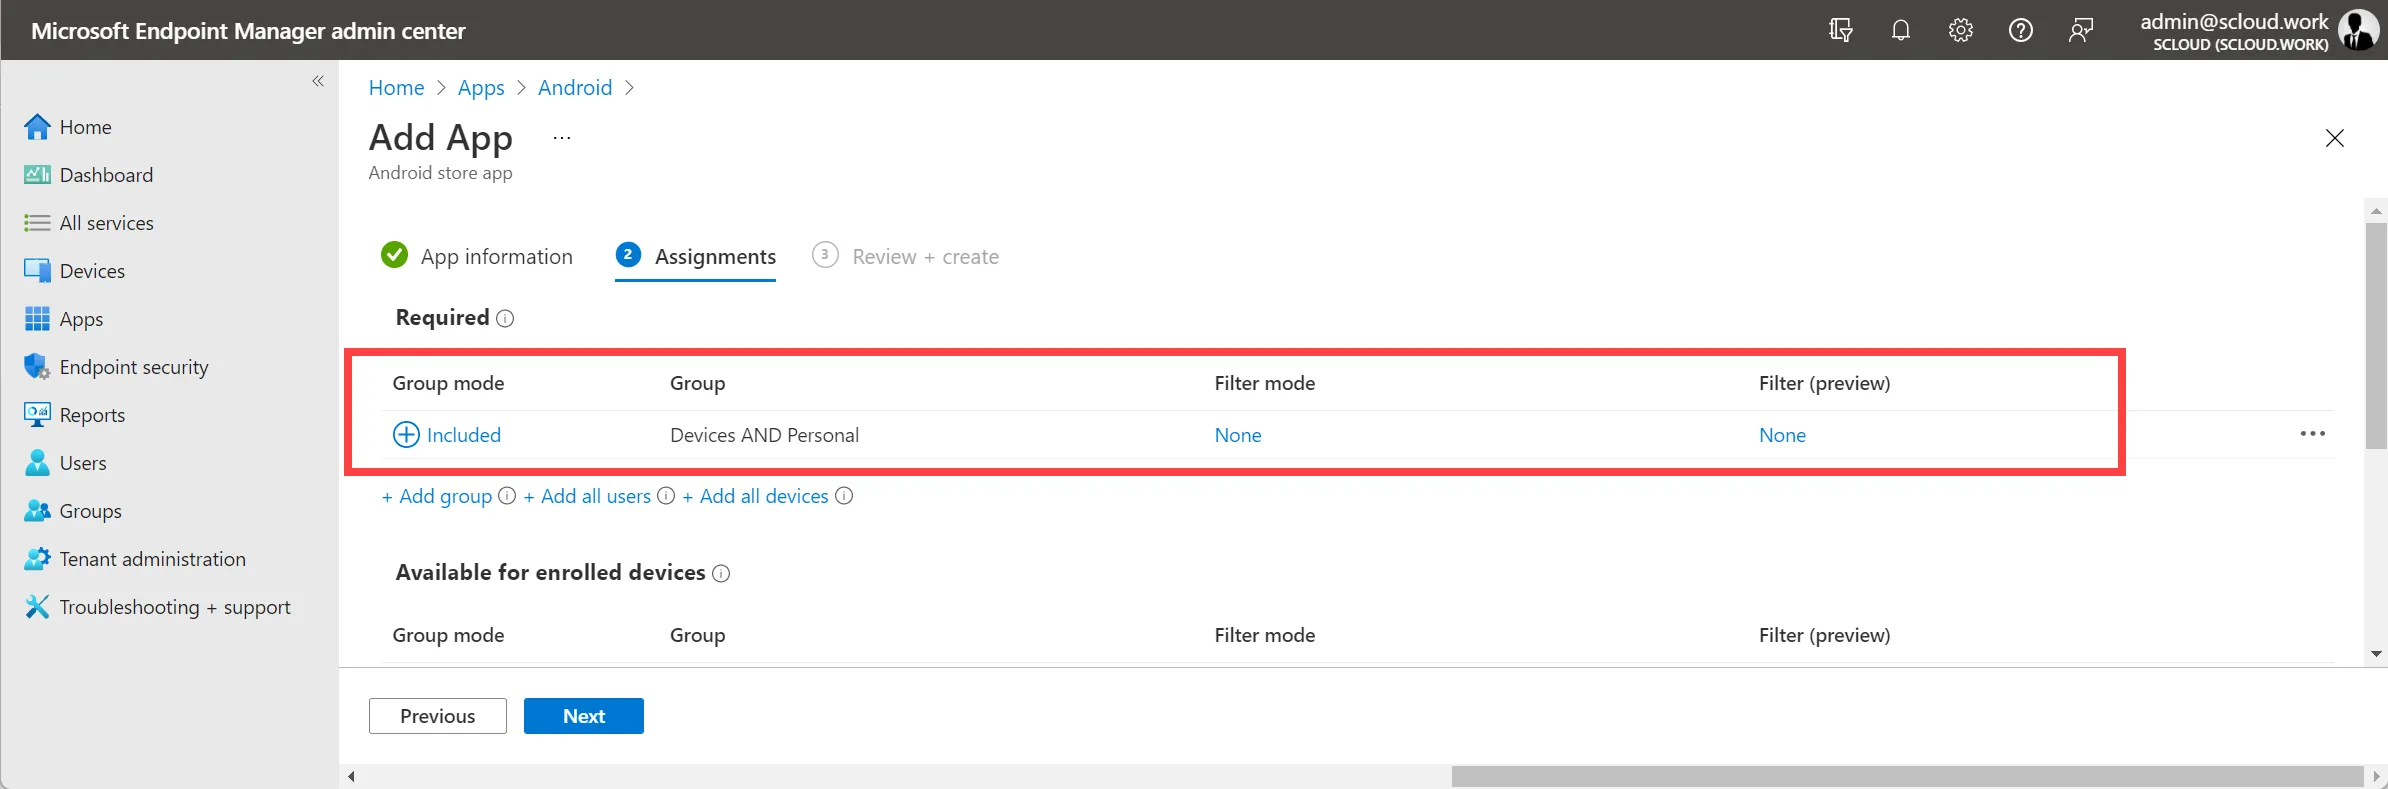Open the Groups sidebar icon
This screenshot has height=789, width=2388.
tap(37, 511)
